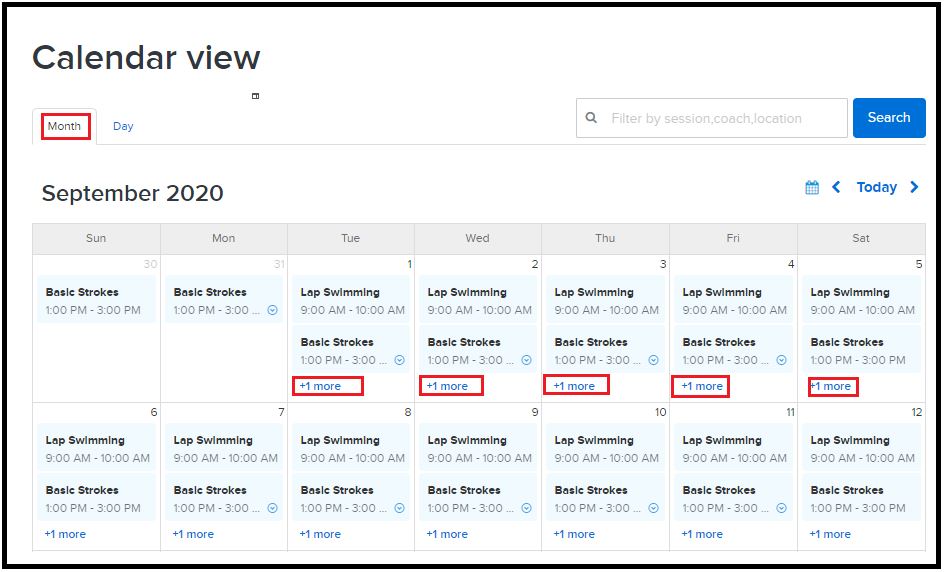This screenshot has width=945, height=572.
Task: Expand Basic Strokes session on September 8
Action: coord(400,508)
